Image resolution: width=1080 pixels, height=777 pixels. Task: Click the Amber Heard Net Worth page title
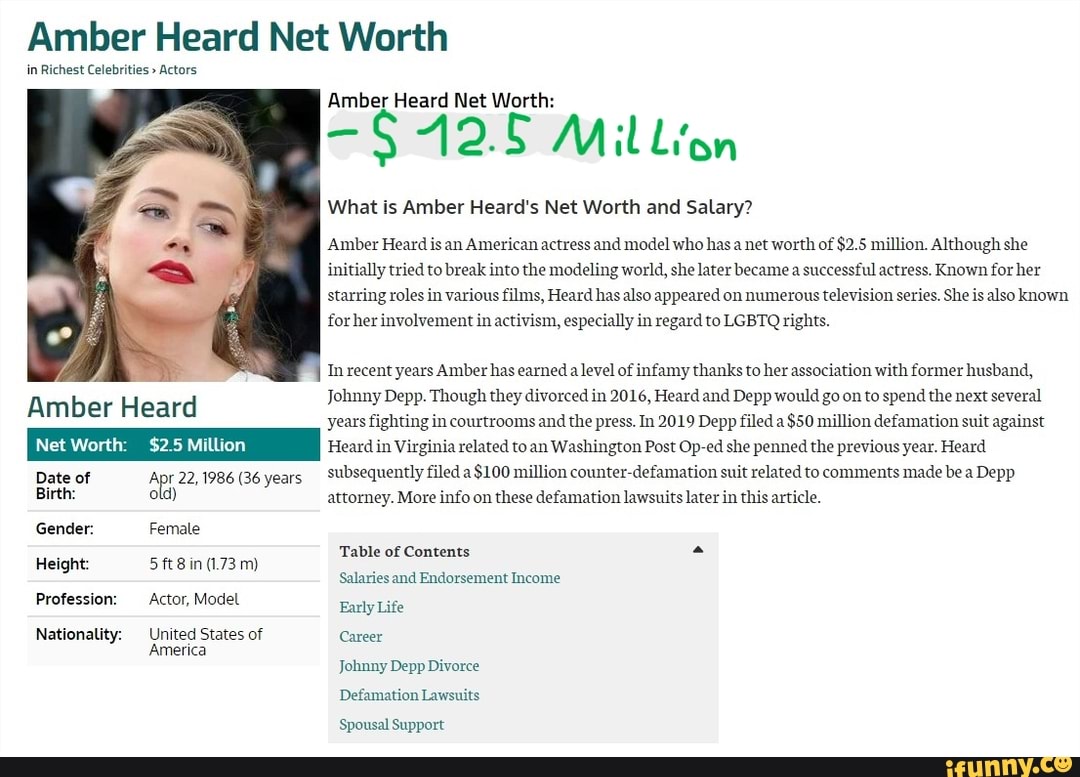coord(237,36)
